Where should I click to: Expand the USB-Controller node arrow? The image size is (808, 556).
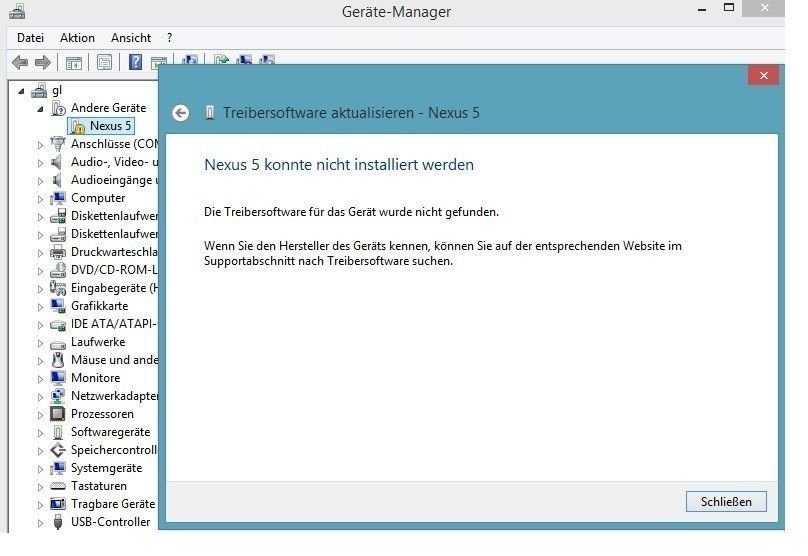40,523
